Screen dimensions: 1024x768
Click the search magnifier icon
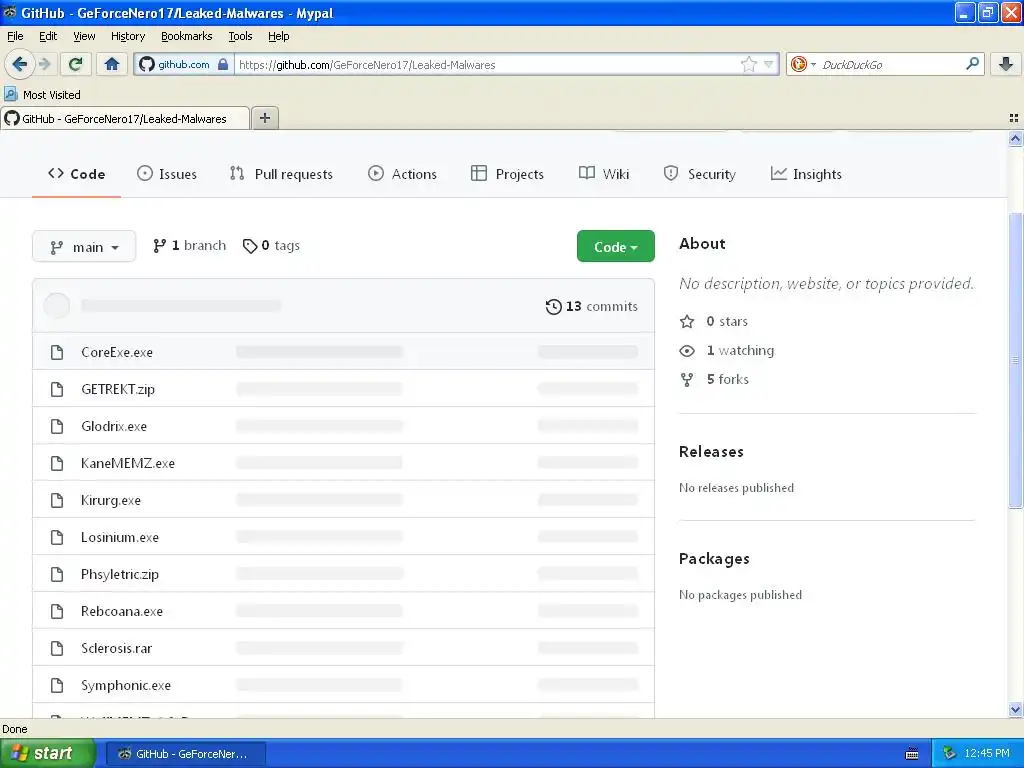pyautogui.click(x=972, y=64)
